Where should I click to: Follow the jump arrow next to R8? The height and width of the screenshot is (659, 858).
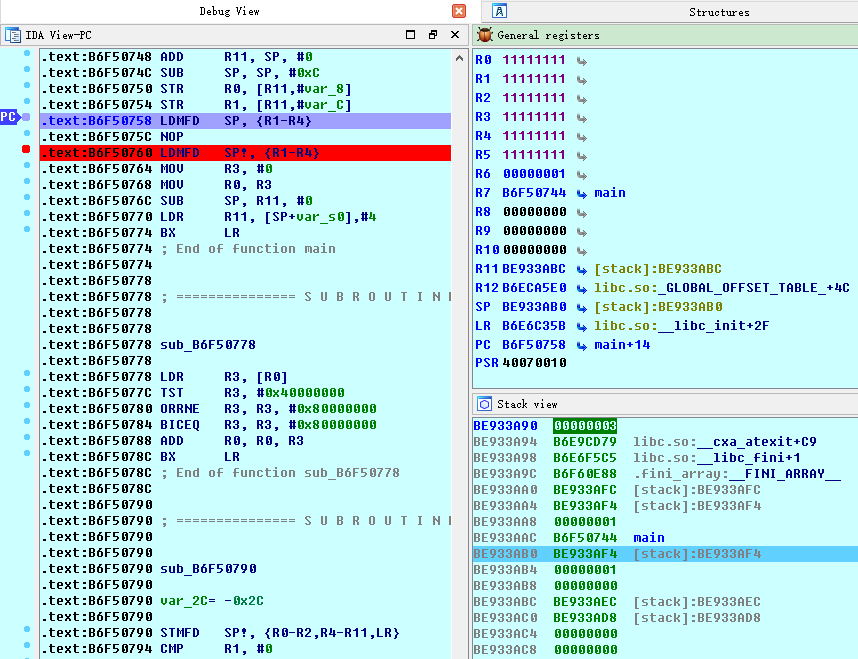click(x=582, y=213)
